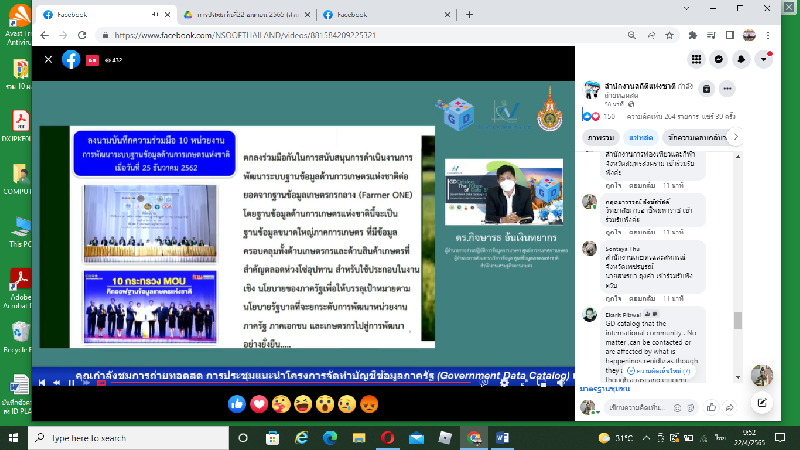Close the video viewer with the X

coord(47,59)
